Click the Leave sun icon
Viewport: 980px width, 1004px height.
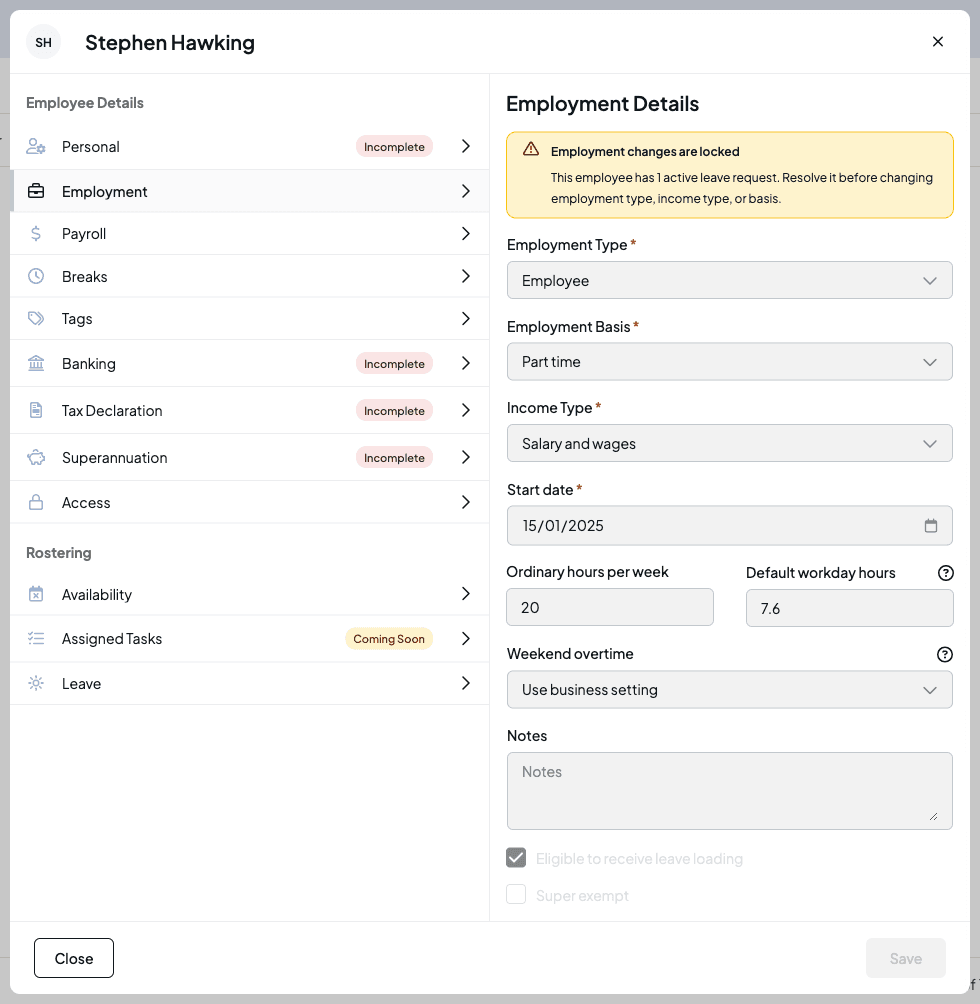point(36,683)
